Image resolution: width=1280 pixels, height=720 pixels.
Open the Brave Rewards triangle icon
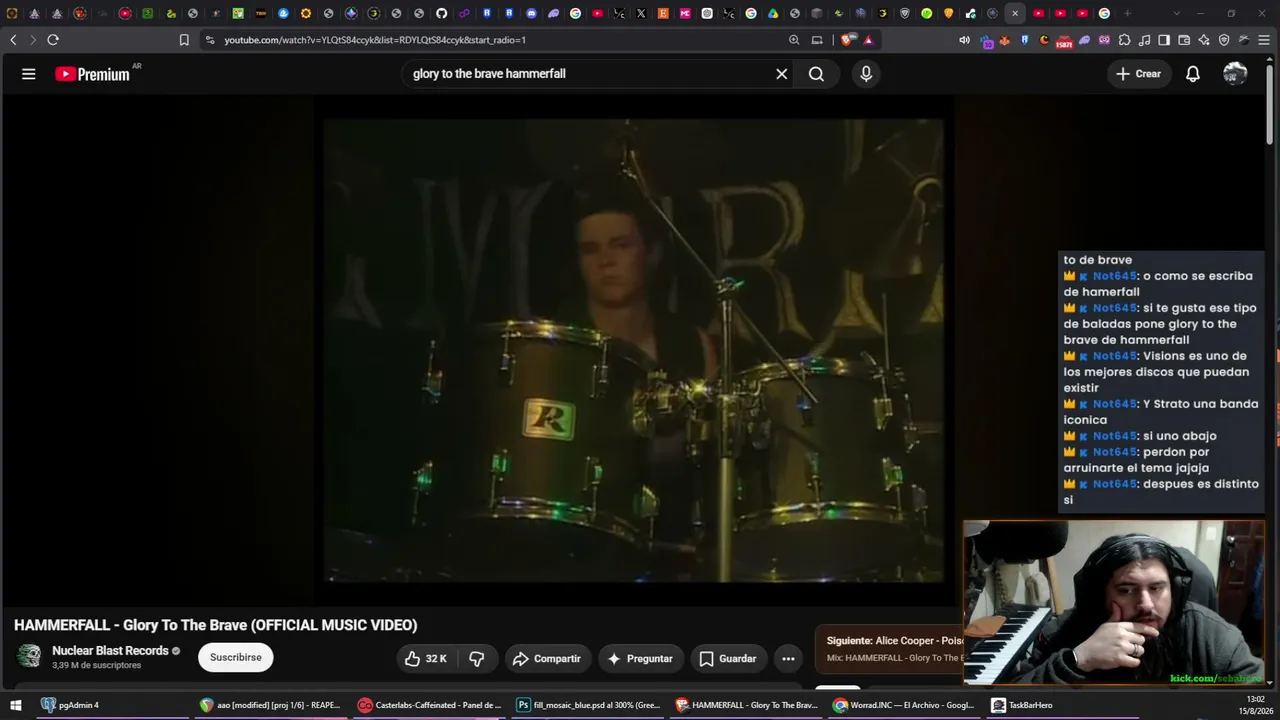point(868,40)
